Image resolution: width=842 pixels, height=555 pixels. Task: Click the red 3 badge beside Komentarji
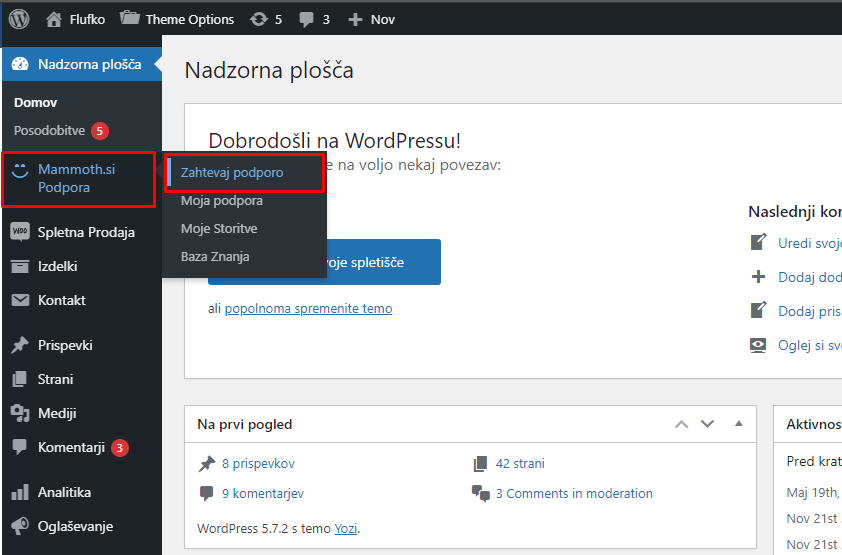[x=120, y=448]
